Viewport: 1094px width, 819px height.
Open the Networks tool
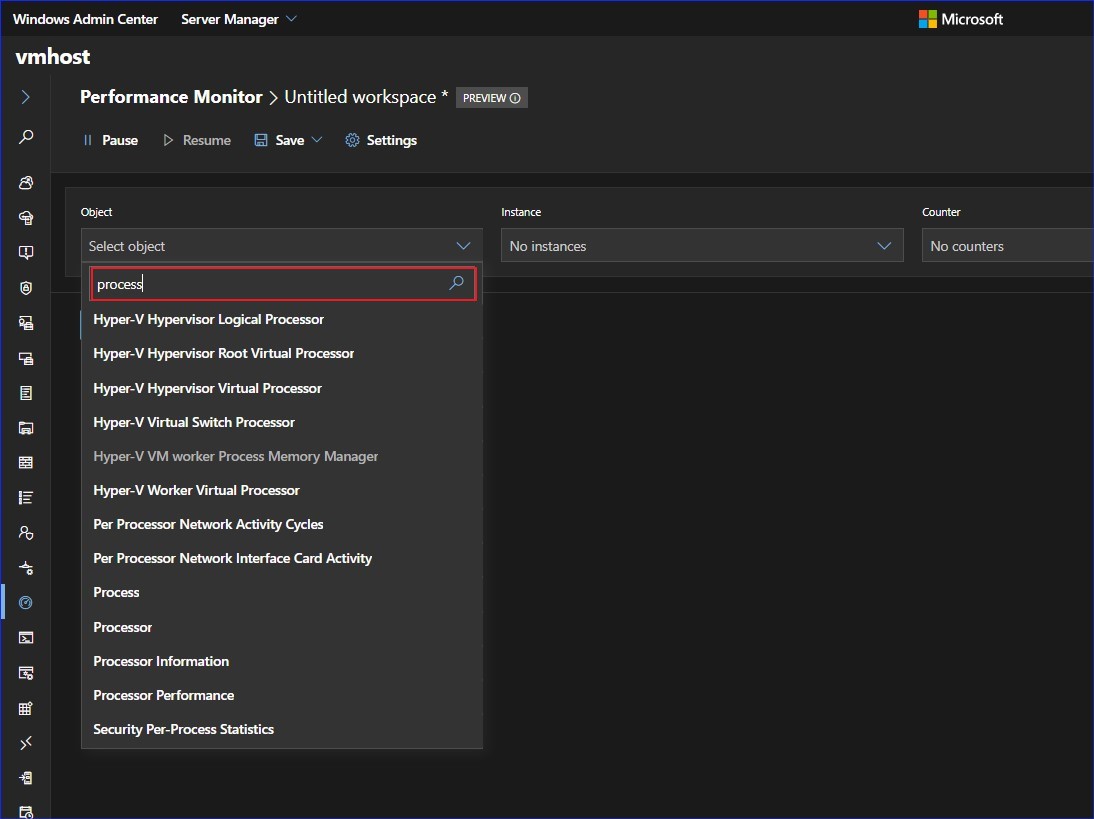pyautogui.click(x=26, y=568)
